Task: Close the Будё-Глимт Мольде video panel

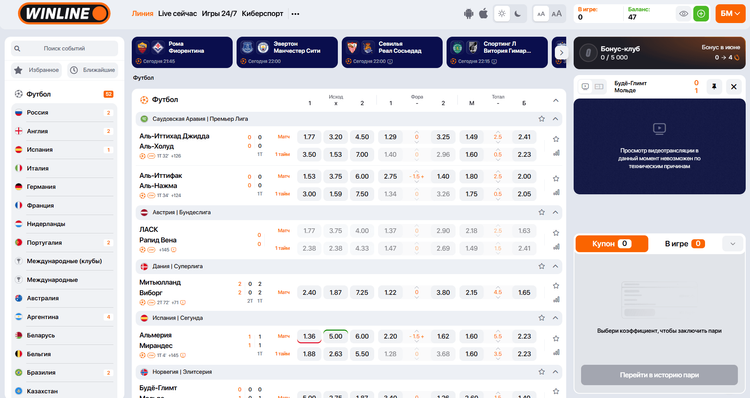Action: click(x=734, y=87)
